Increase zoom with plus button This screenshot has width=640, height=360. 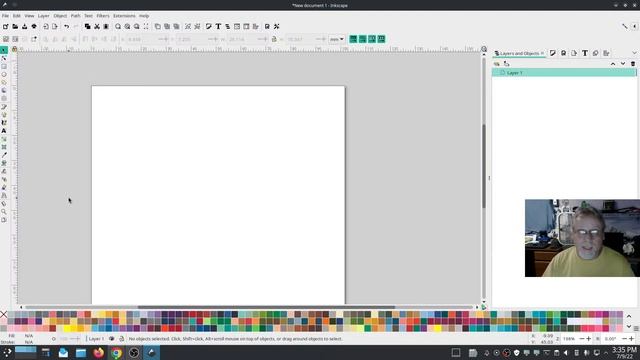click(x=589, y=339)
